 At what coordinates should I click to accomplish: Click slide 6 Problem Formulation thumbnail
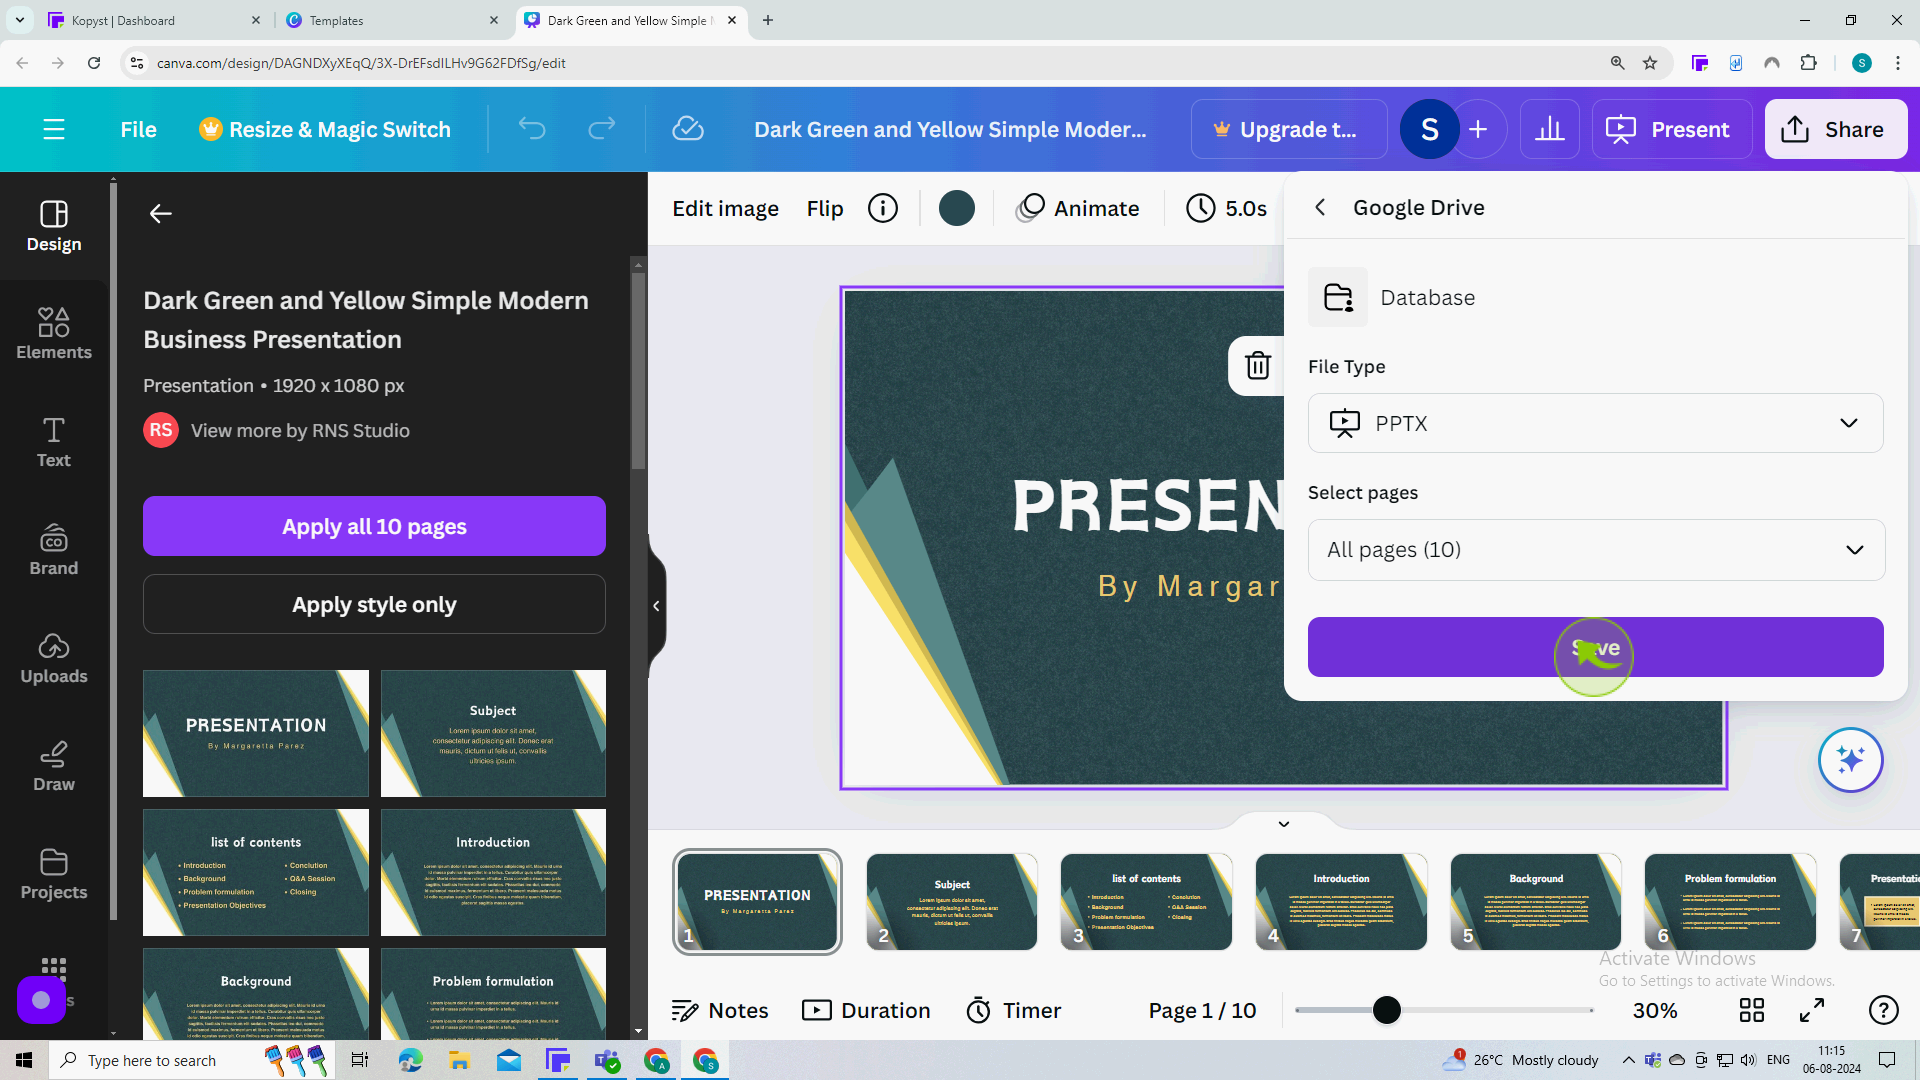click(x=1730, y=901)
